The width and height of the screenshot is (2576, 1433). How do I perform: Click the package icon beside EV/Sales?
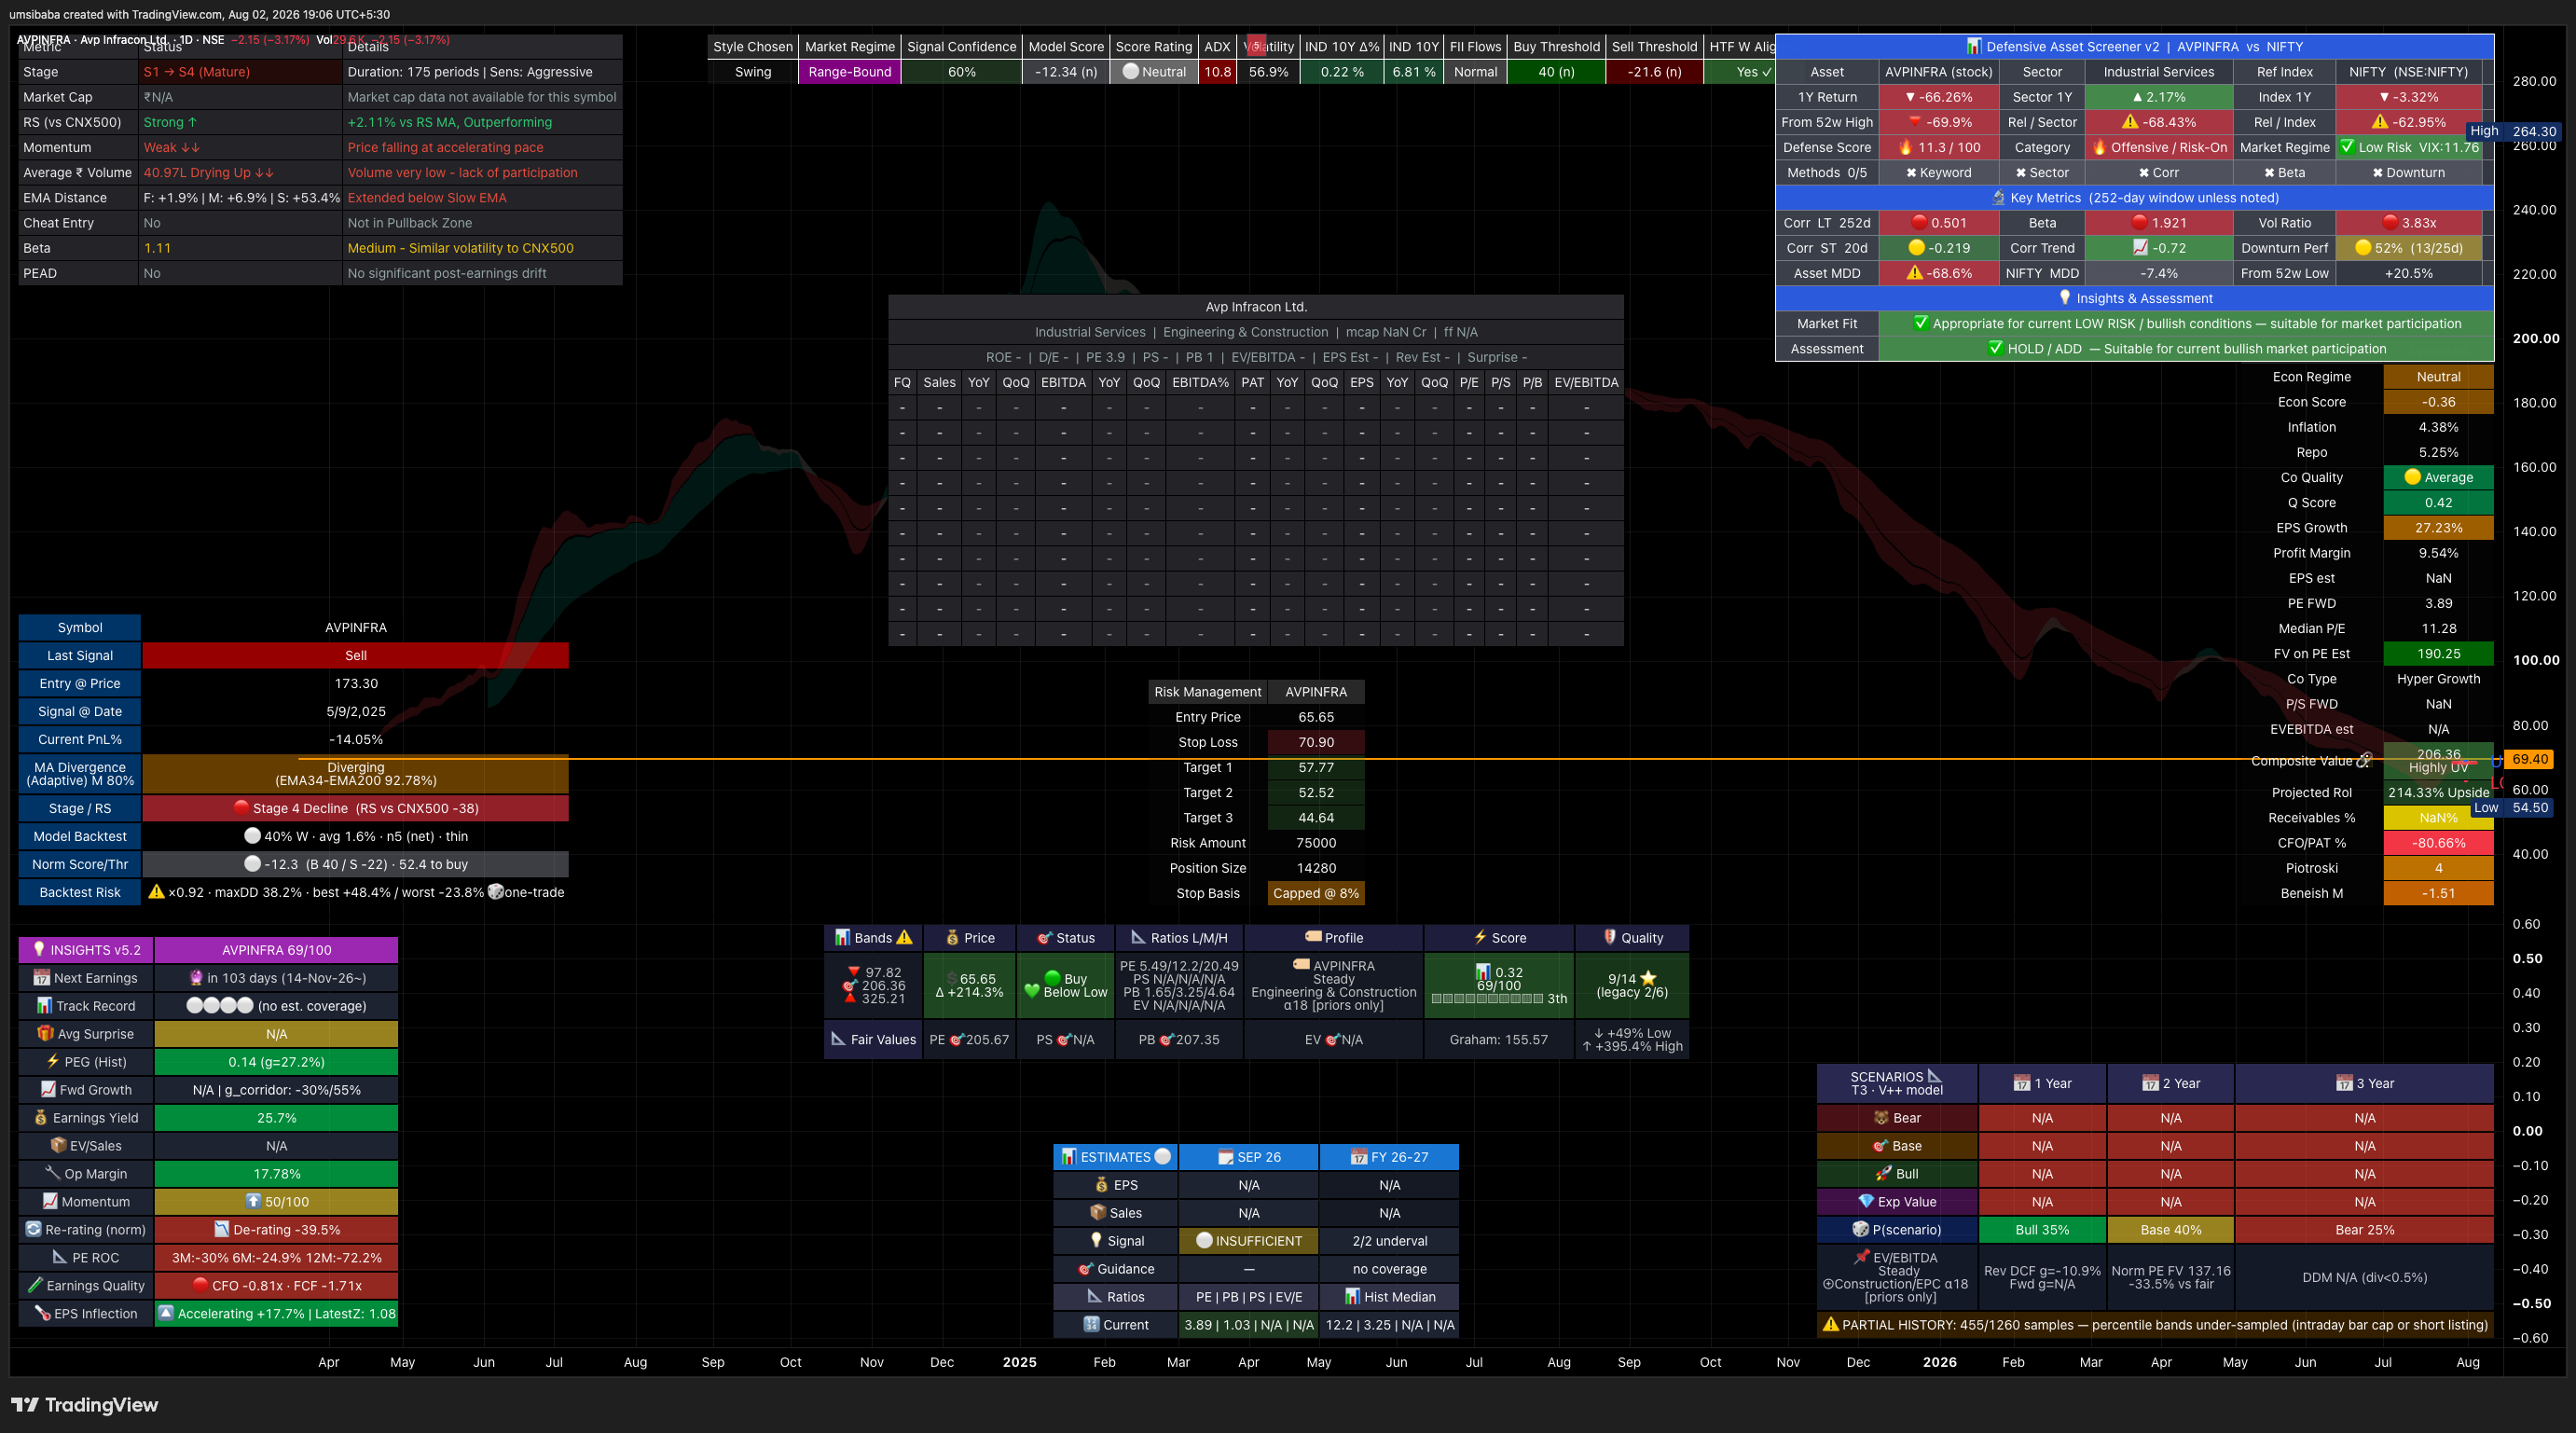pyautogui.click(x=58, y=1145)
